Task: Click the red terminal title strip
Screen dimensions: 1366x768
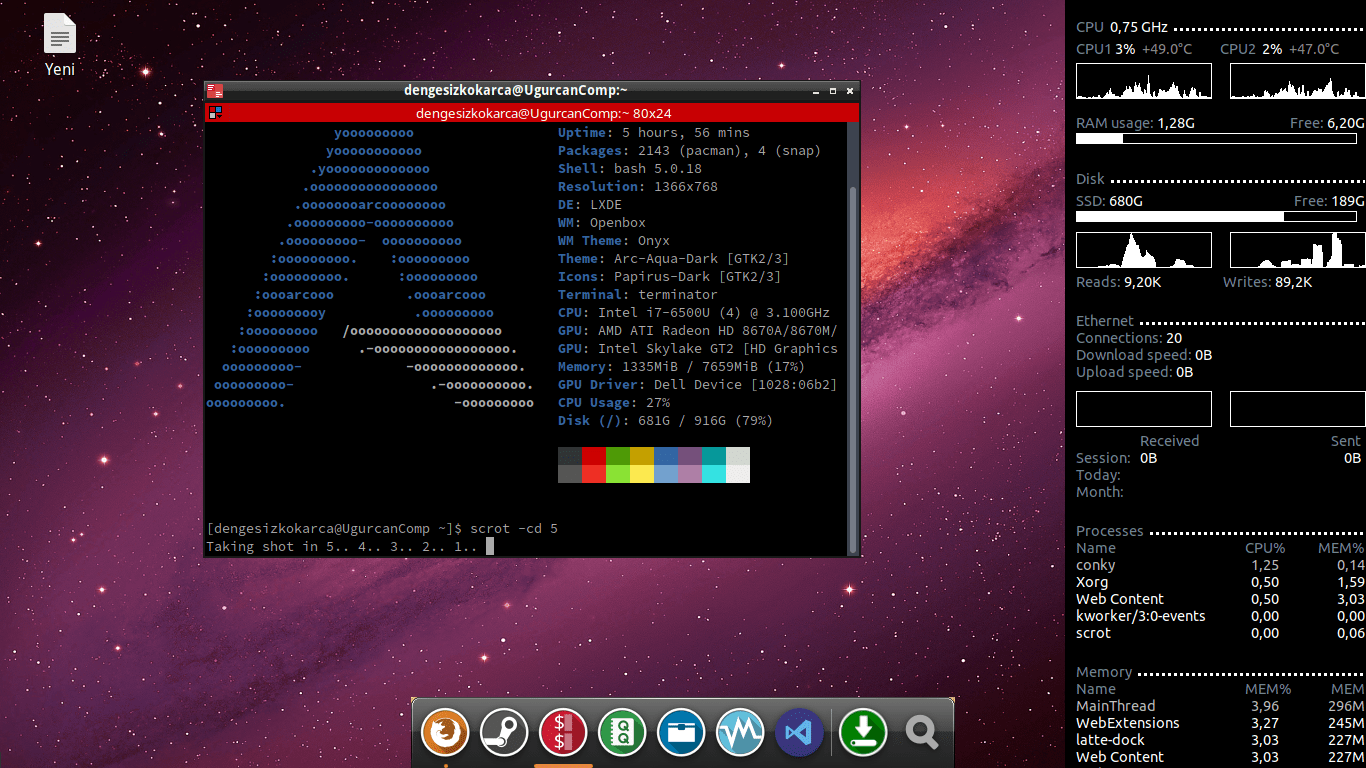Action: [543, 113]
